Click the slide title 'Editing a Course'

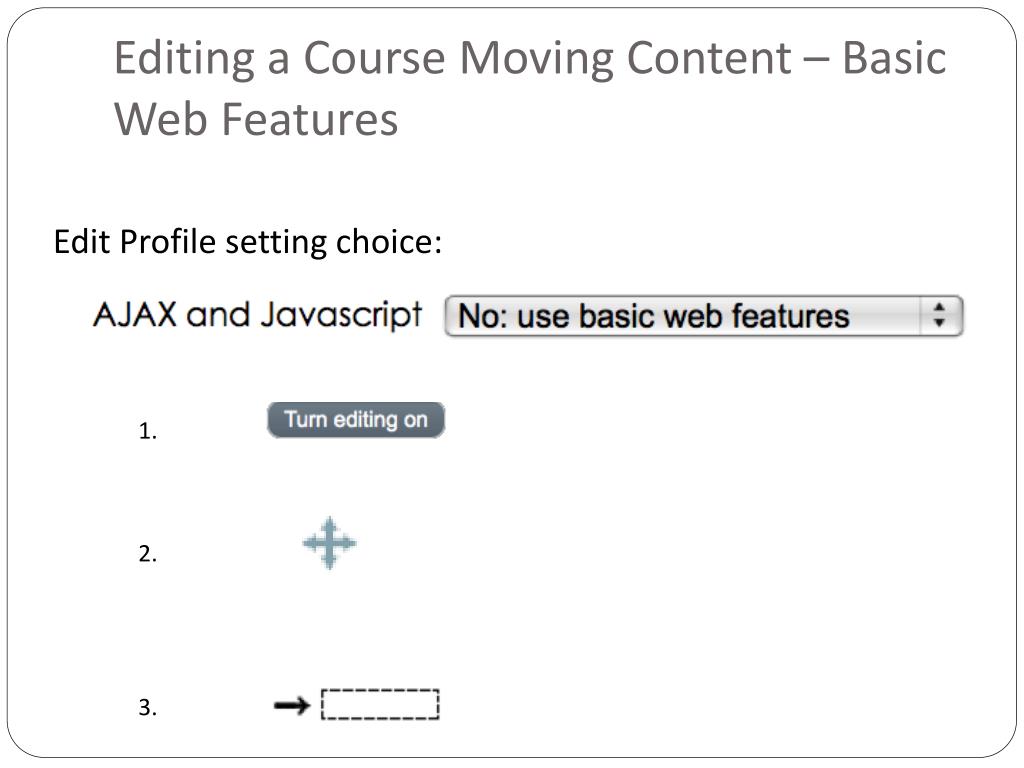coord(278,58)
